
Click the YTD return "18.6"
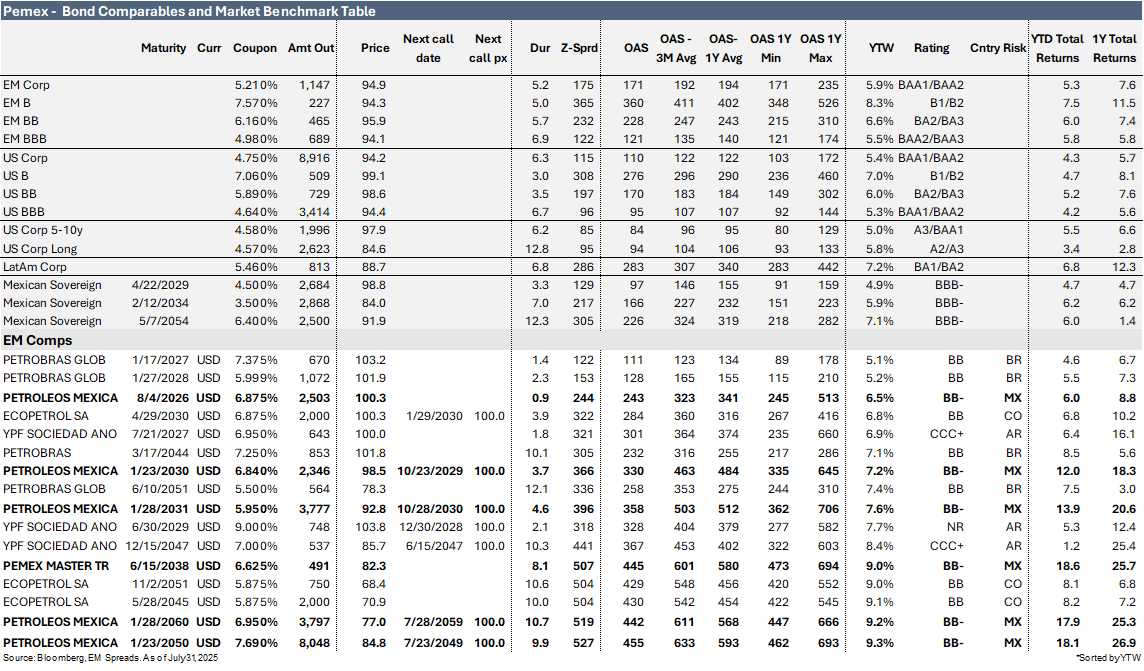tap(1067, 566)
